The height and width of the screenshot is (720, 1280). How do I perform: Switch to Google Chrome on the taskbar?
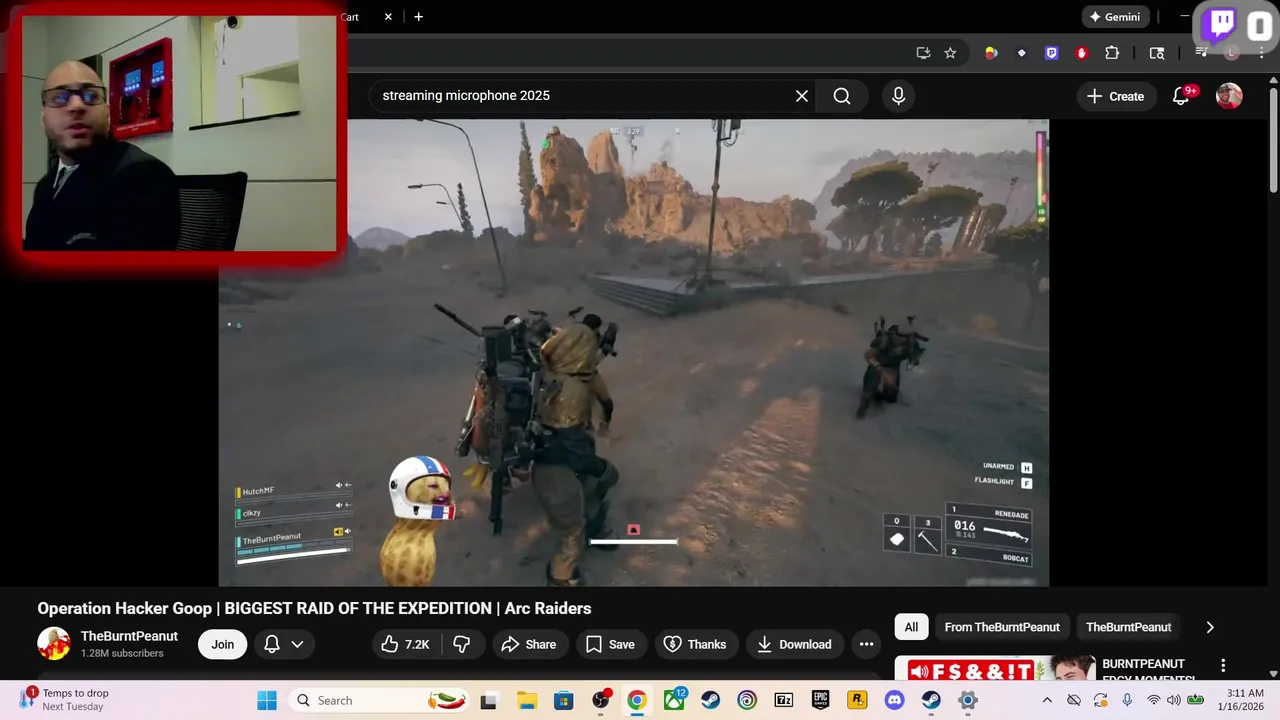click(637, 700)
